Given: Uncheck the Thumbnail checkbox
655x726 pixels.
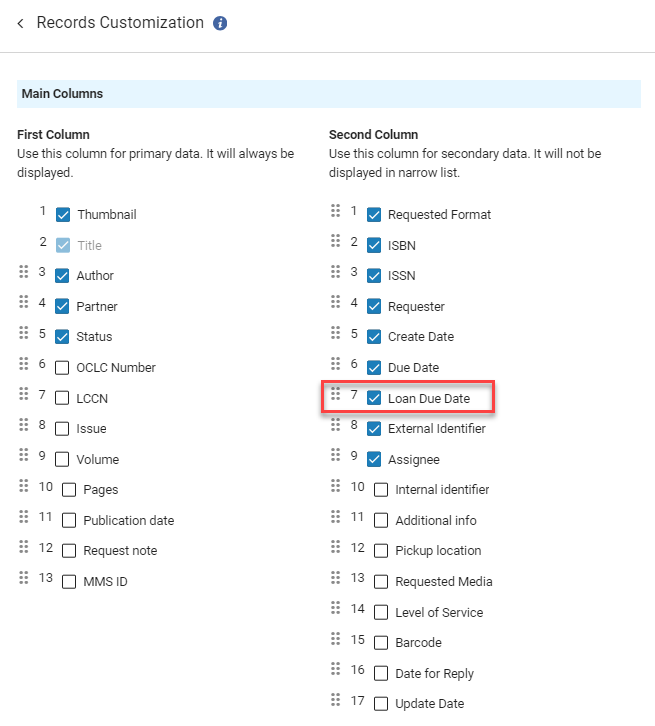Looking at the screenshot, I should pyautogui.click(x=63, y=214).
